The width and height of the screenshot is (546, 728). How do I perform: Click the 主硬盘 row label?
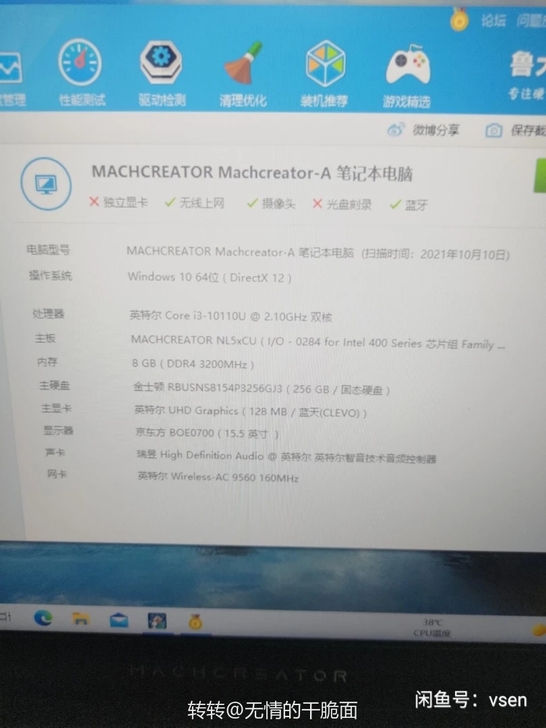coord(54,385)
